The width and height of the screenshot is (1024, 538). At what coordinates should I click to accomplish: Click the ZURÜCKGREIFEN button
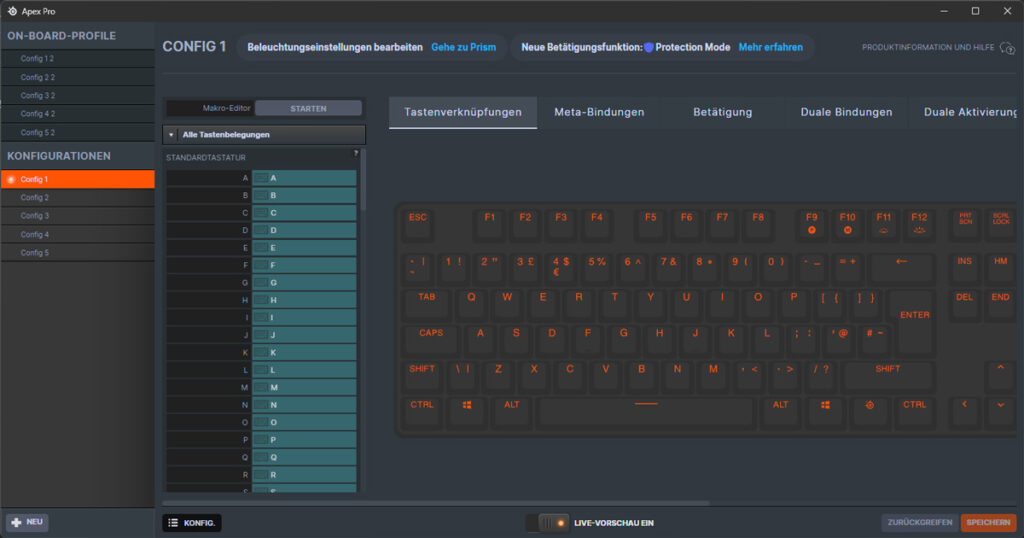tap(920, 522)
